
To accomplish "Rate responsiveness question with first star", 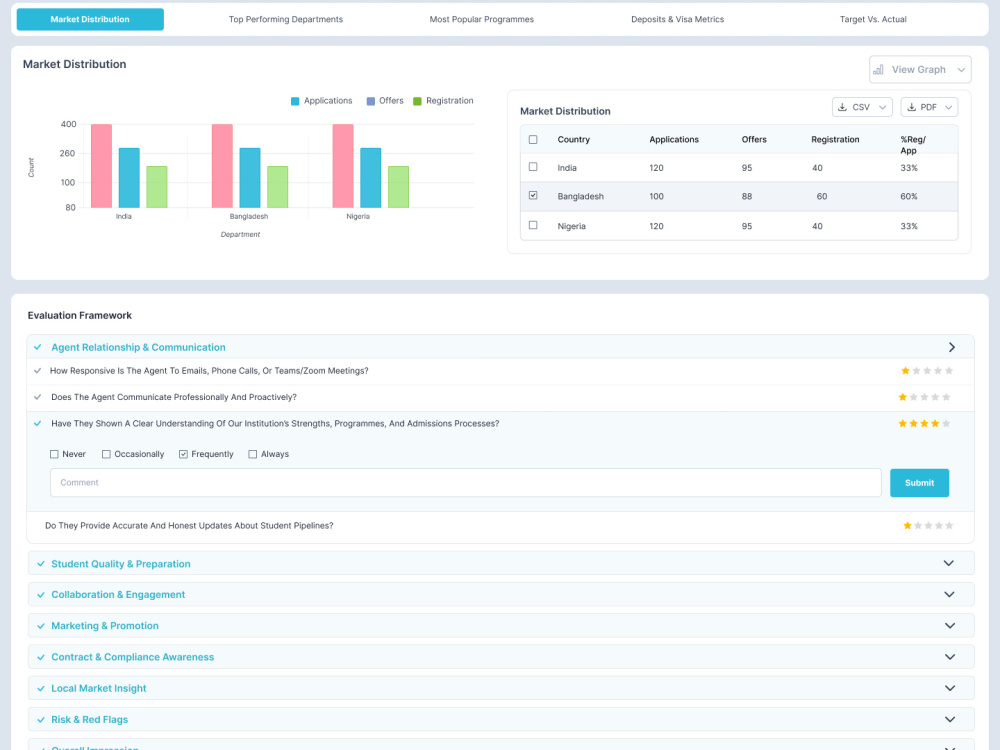I will [x=905, y=371].
